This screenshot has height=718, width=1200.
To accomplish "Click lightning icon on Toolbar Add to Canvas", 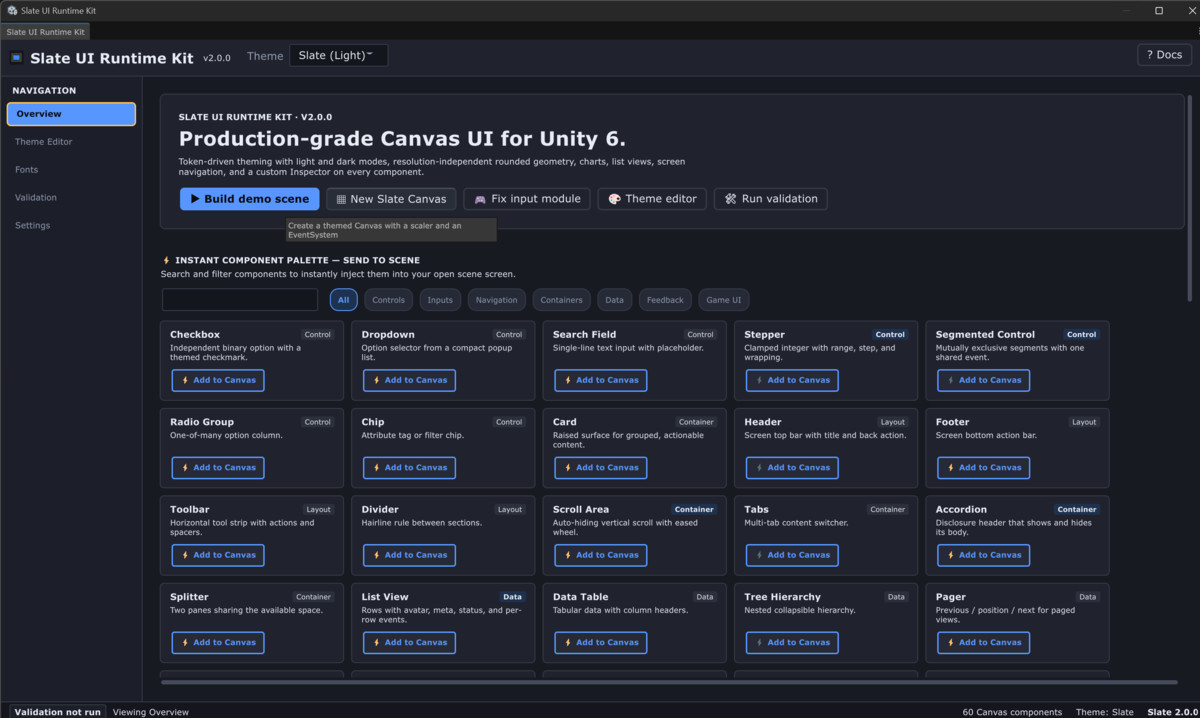I will tap(185, 555).
